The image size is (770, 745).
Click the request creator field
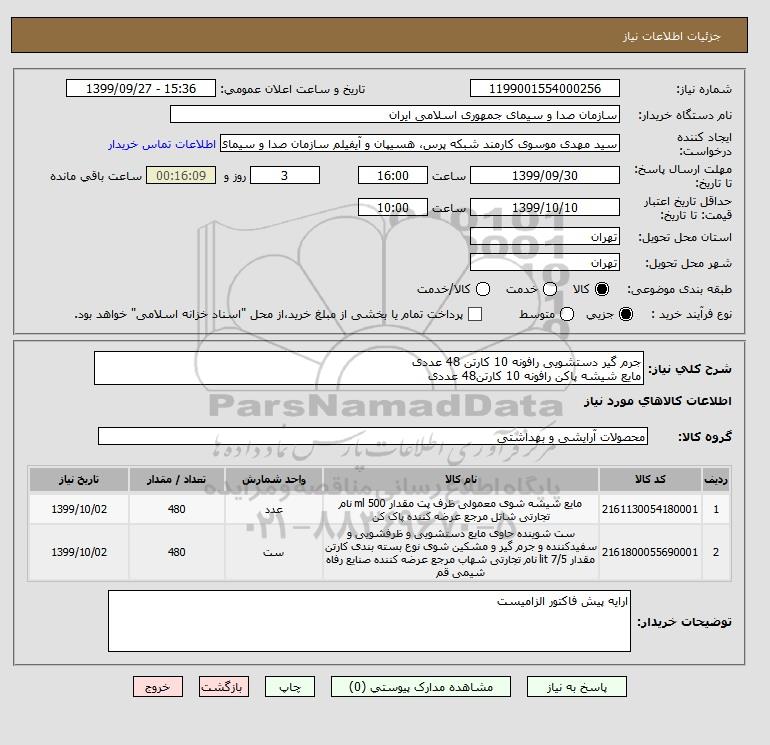coord(420,144)
